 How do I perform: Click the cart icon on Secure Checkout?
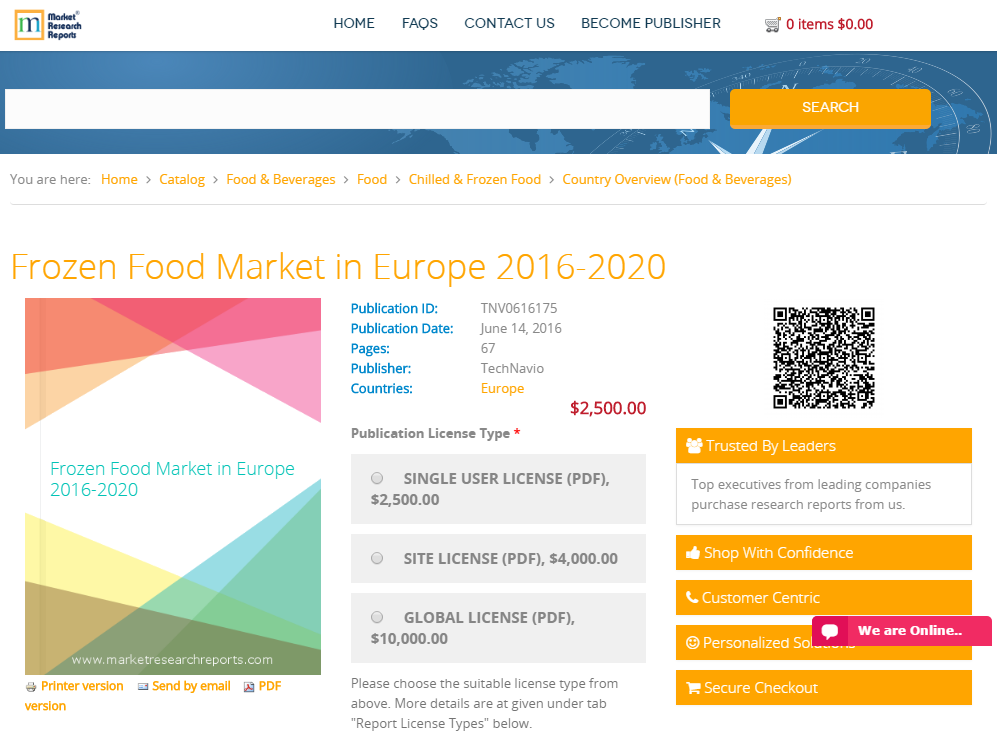pos(693,688)
